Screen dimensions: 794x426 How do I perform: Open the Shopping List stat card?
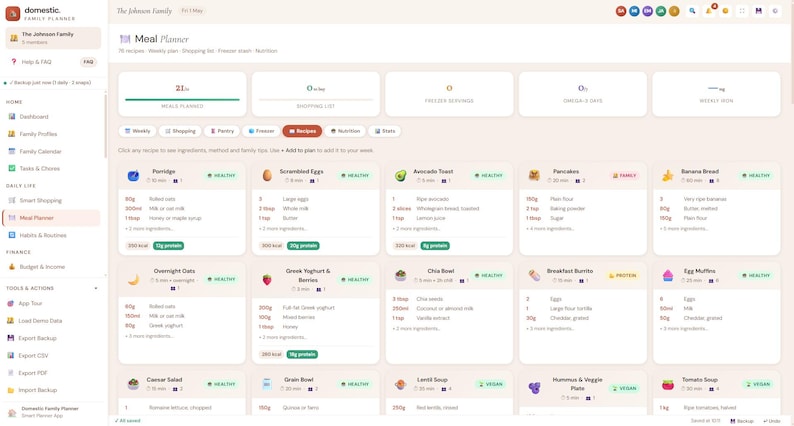click(x=315, y=94)
